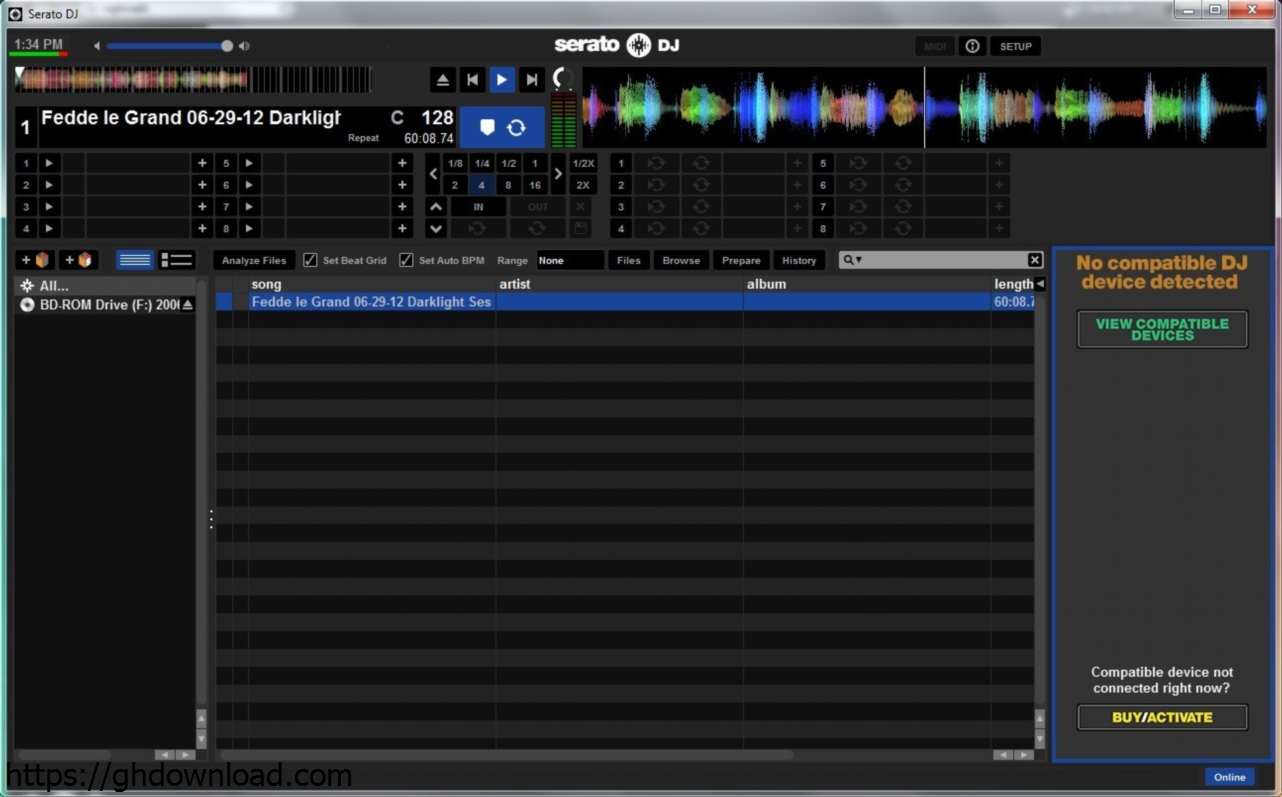Select 1/4 beat auto loop
The width and height of the screenshot is (1282, 797).
pos(482,163)
